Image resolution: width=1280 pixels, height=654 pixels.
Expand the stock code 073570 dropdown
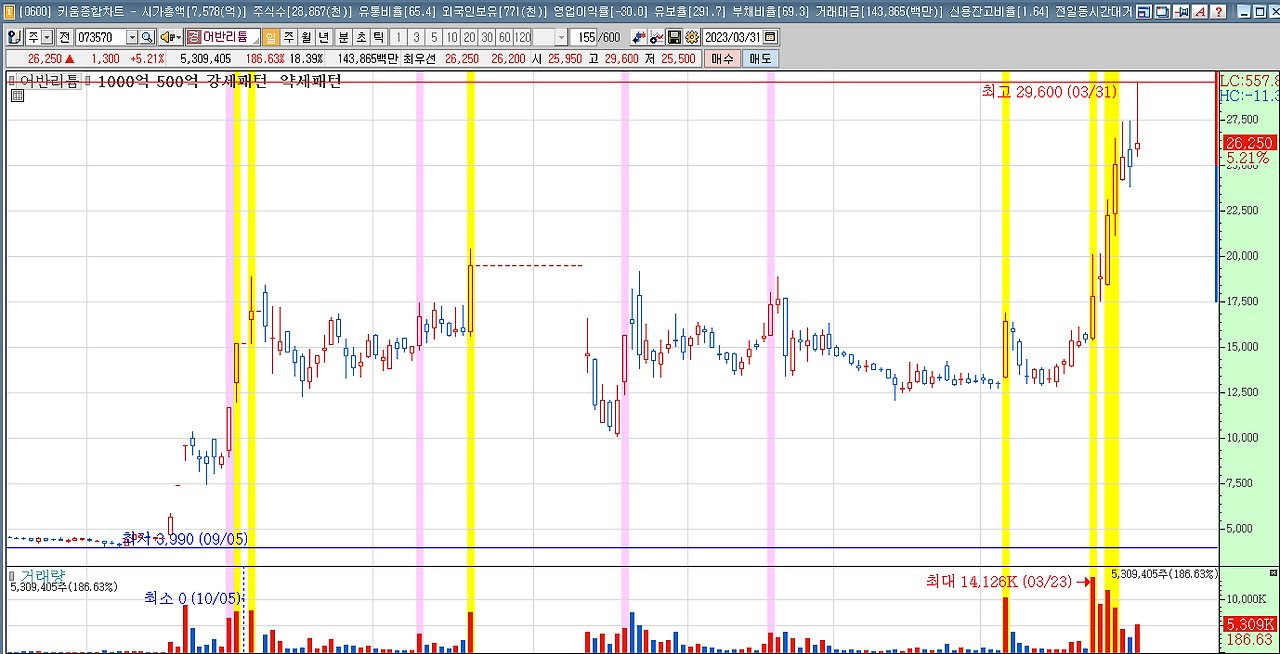(131, 37)
